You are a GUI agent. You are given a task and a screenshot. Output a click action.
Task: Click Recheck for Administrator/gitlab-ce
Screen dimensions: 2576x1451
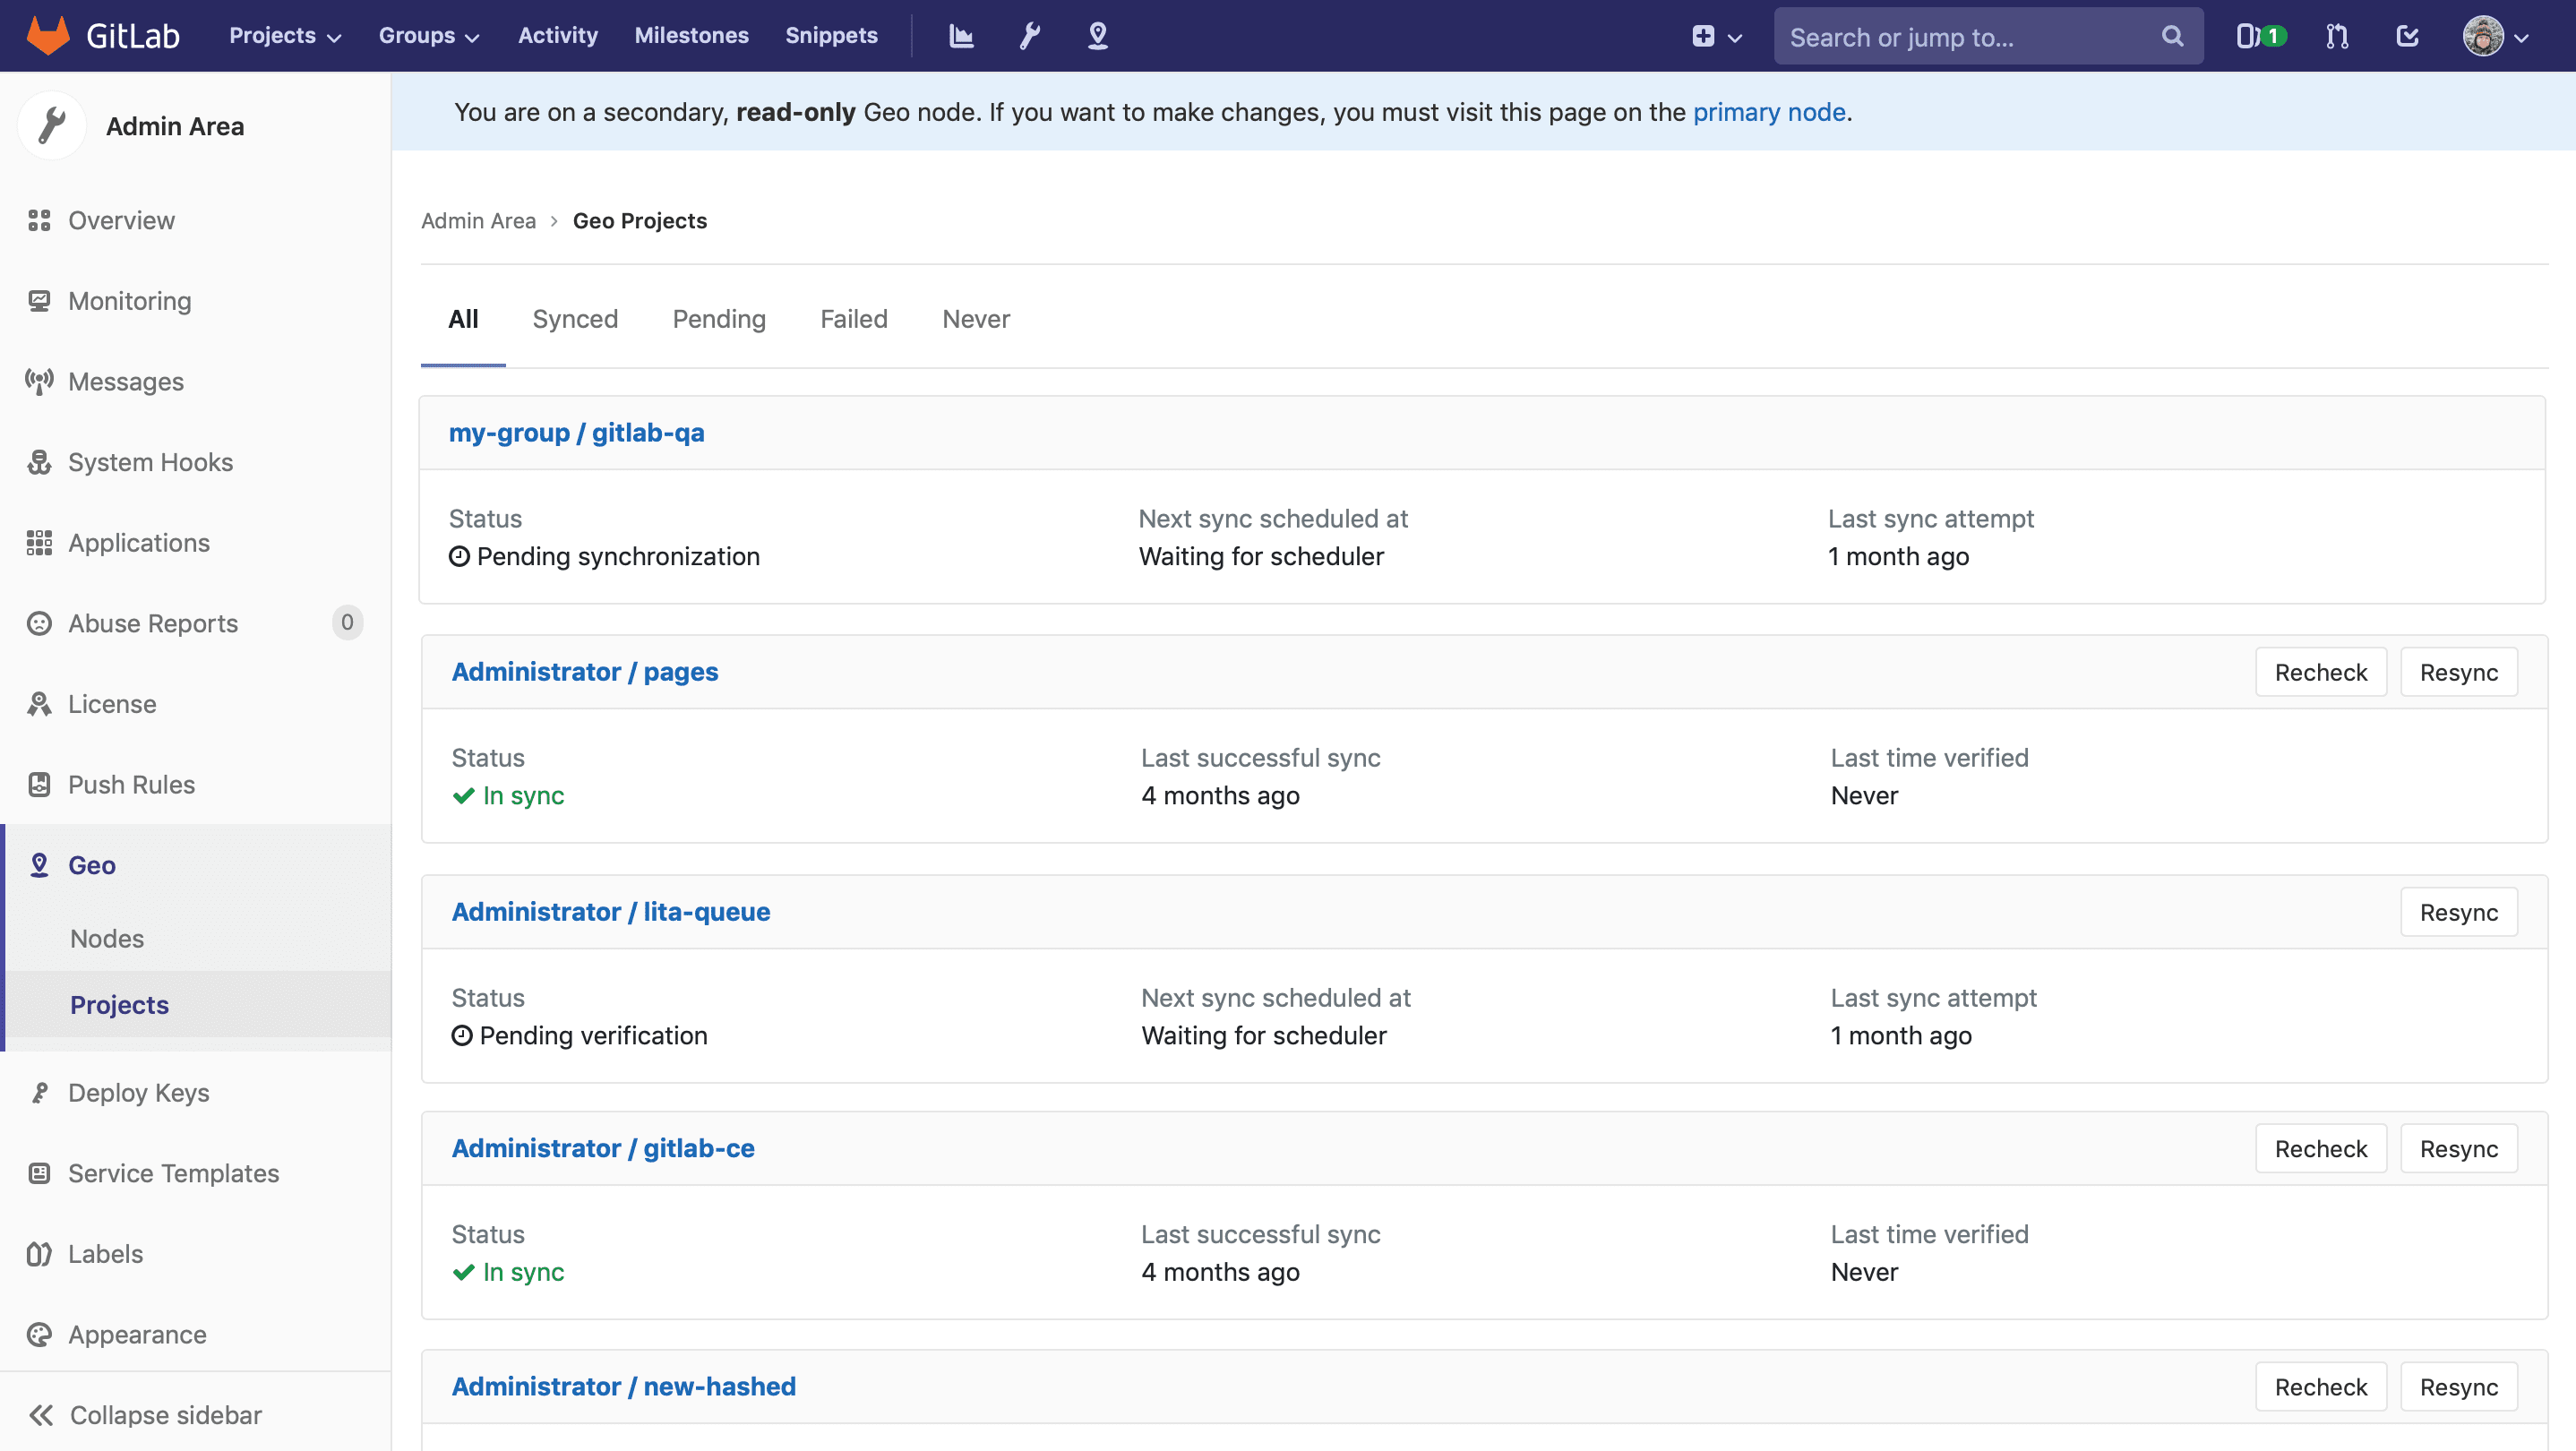pos(2322,1148)
